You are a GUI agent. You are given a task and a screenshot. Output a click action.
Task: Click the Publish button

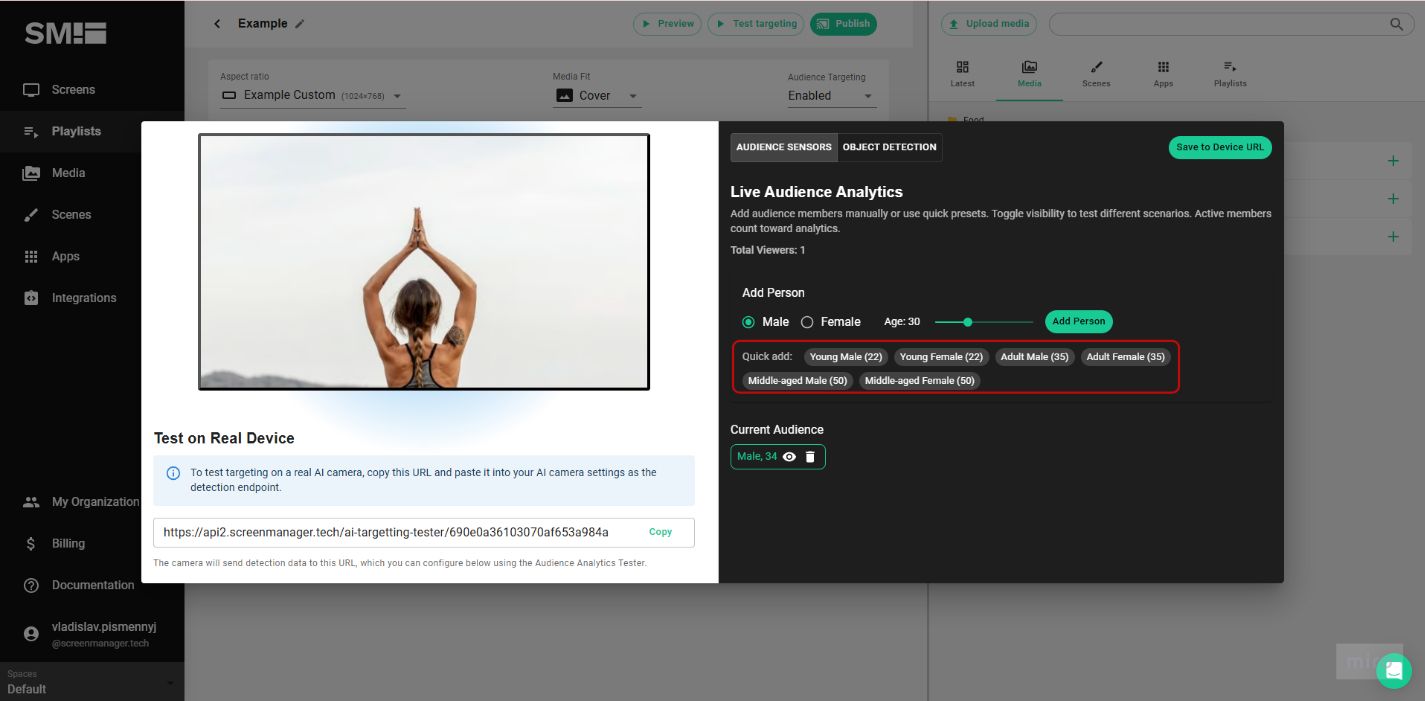coord(843,24)
